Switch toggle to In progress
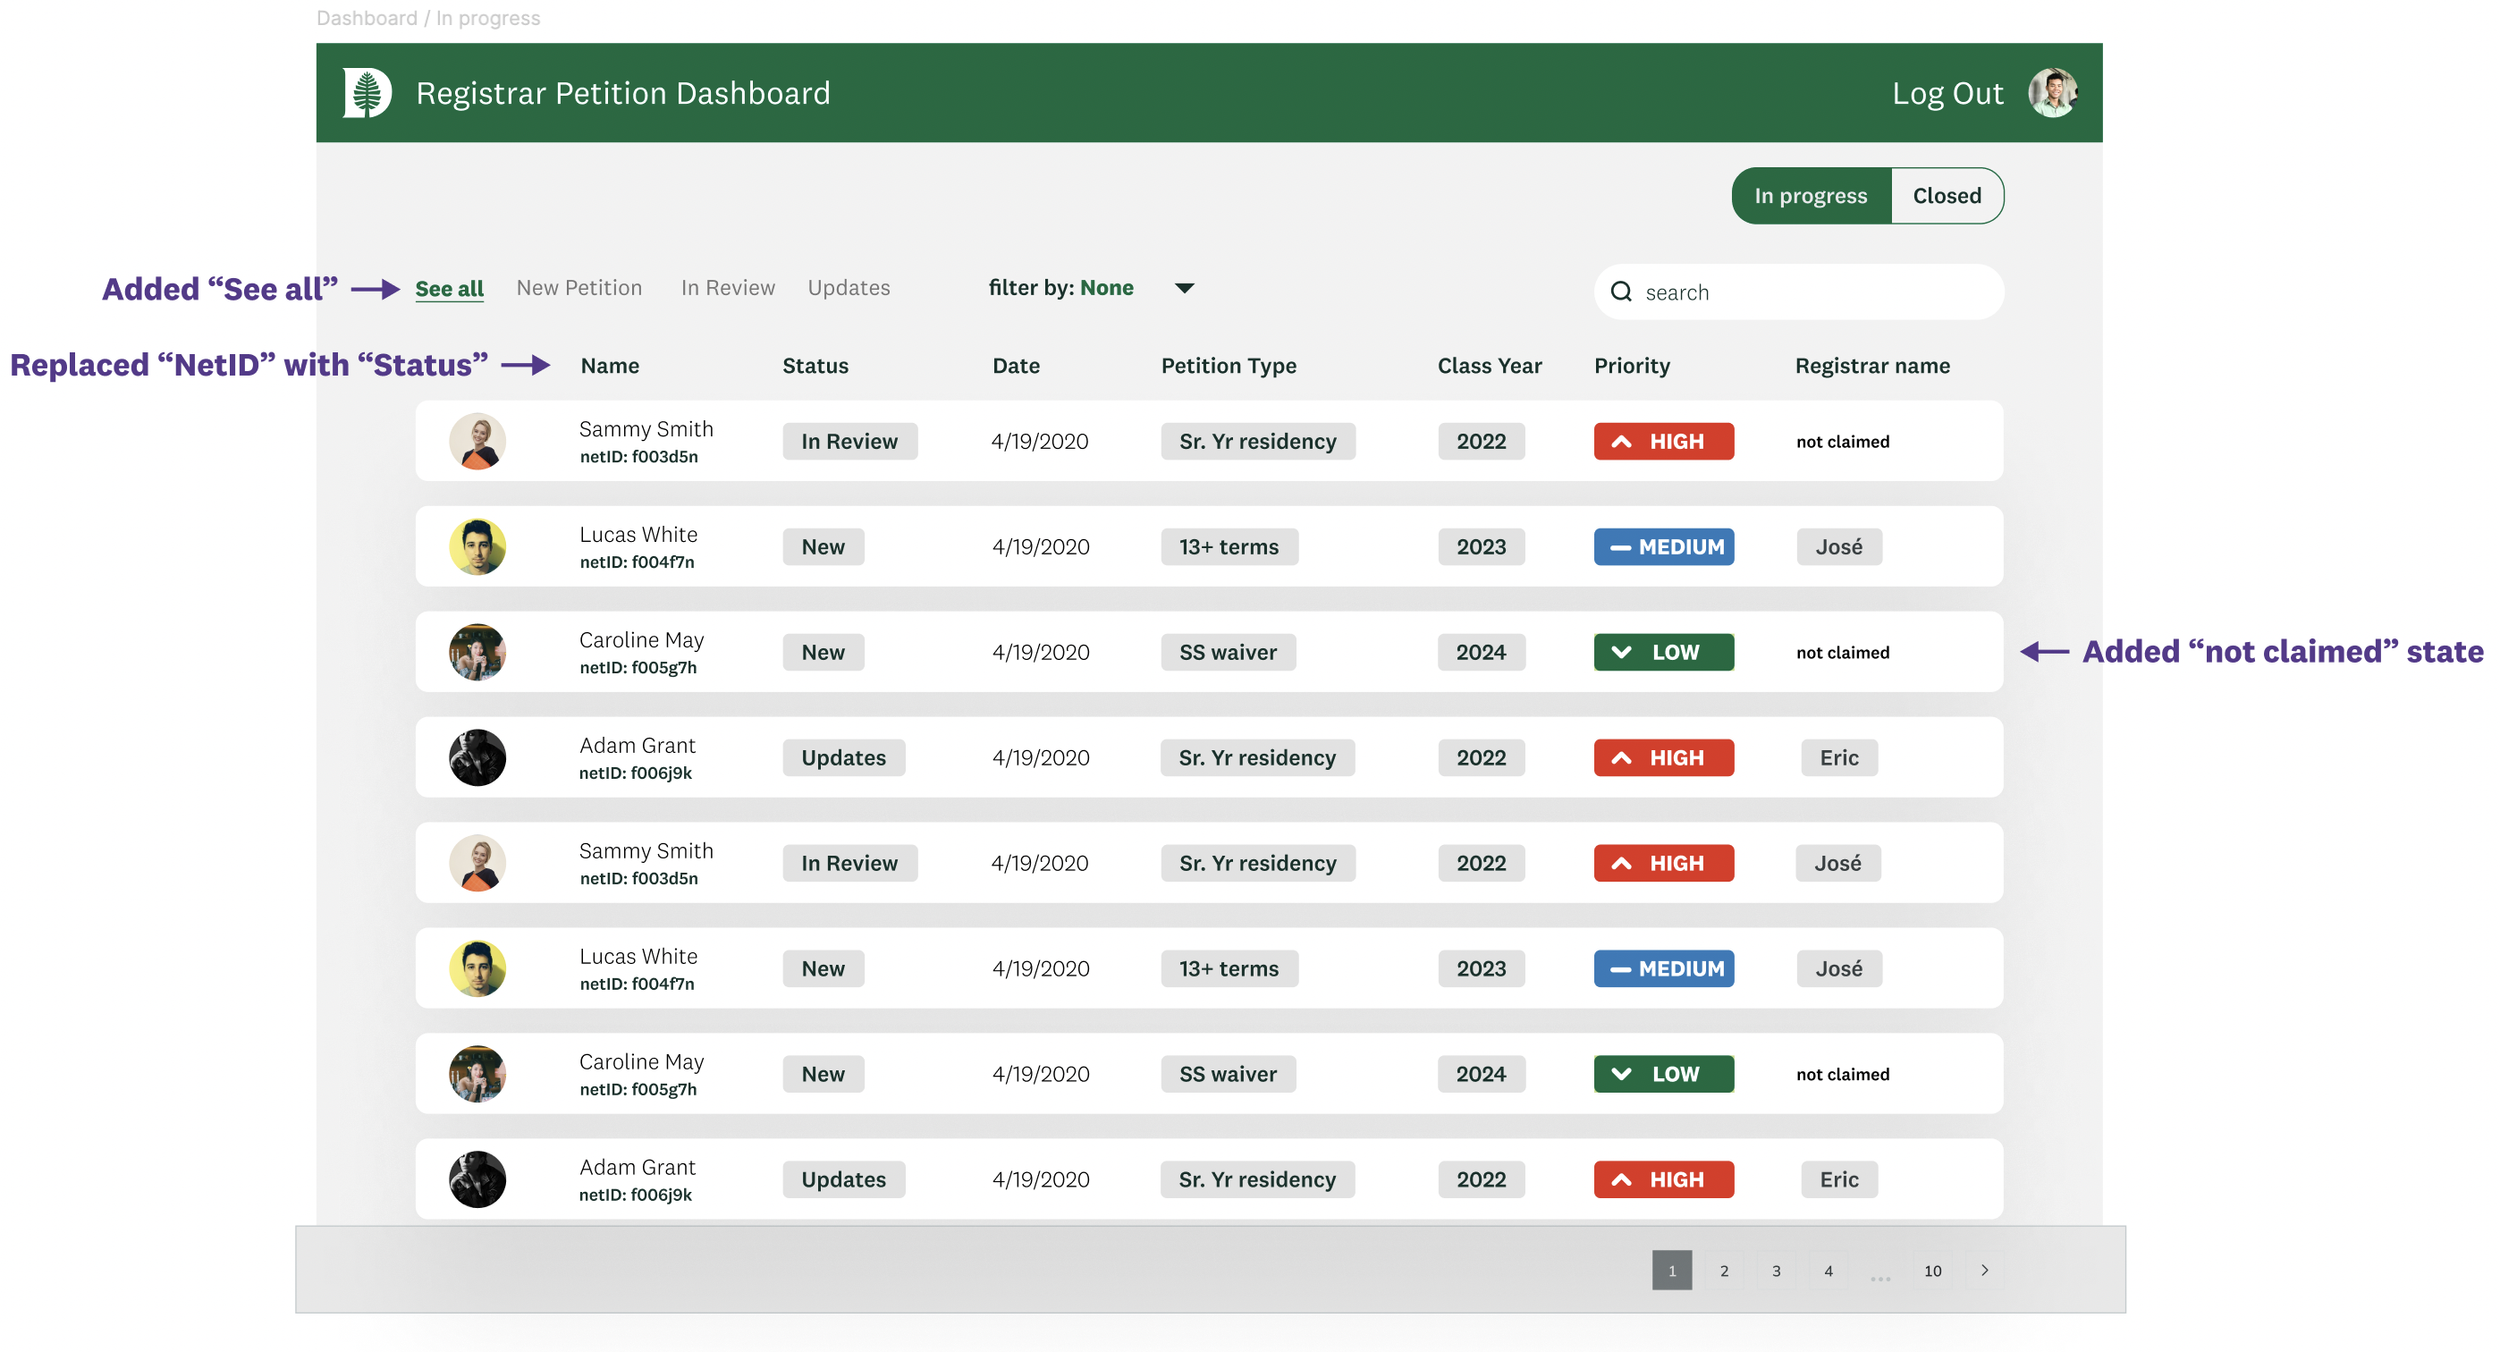This screenshot has height=1352, width=2500. [1810, 196]
